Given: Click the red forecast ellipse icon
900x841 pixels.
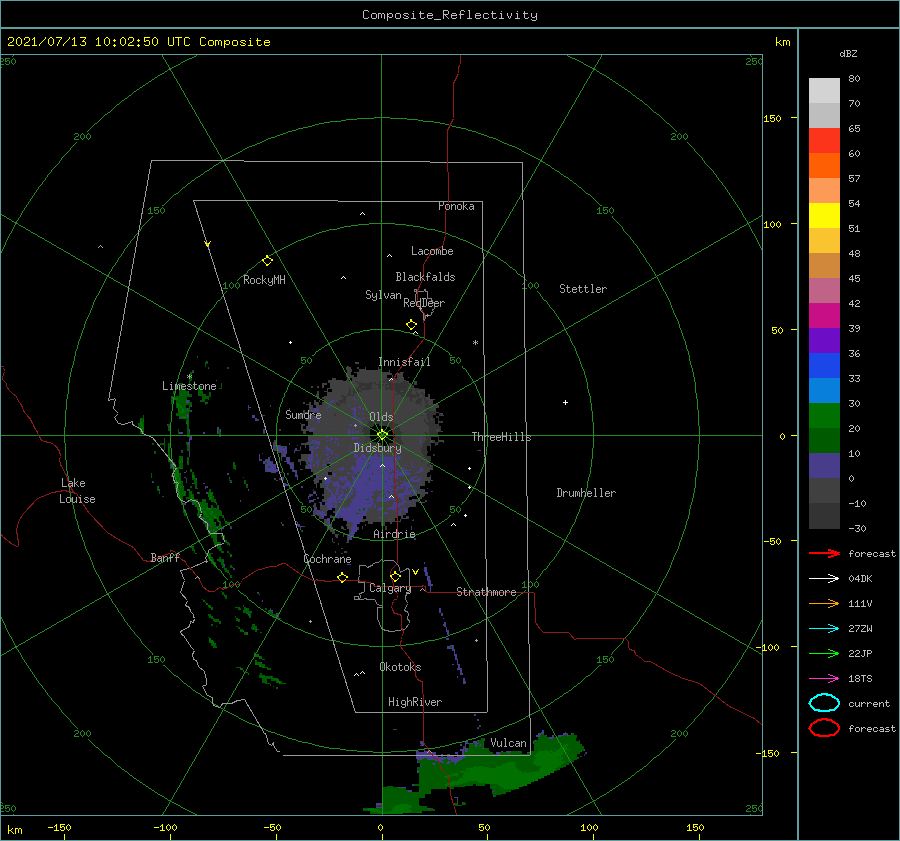Looking at the screenshot, I should [824, 728].
